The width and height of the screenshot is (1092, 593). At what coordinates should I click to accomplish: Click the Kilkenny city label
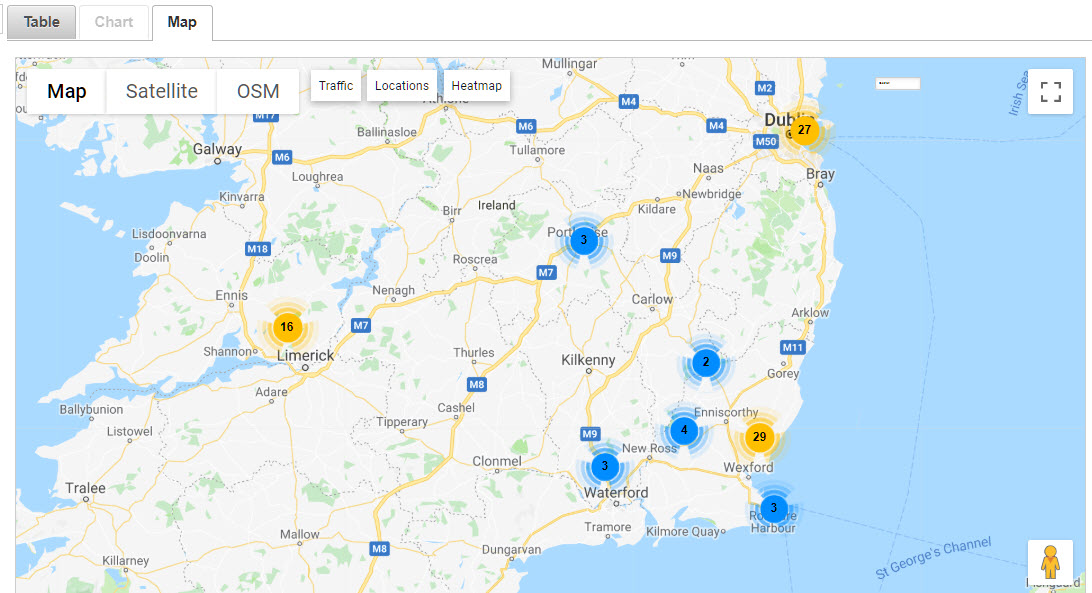[588, 360]
